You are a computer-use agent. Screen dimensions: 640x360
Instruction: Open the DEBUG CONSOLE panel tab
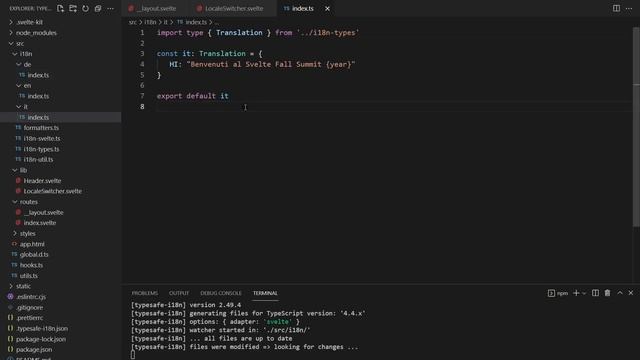pos(221,293)
